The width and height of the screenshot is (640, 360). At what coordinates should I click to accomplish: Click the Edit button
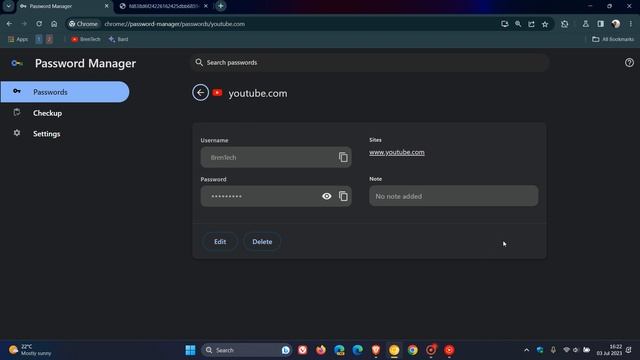220,242
